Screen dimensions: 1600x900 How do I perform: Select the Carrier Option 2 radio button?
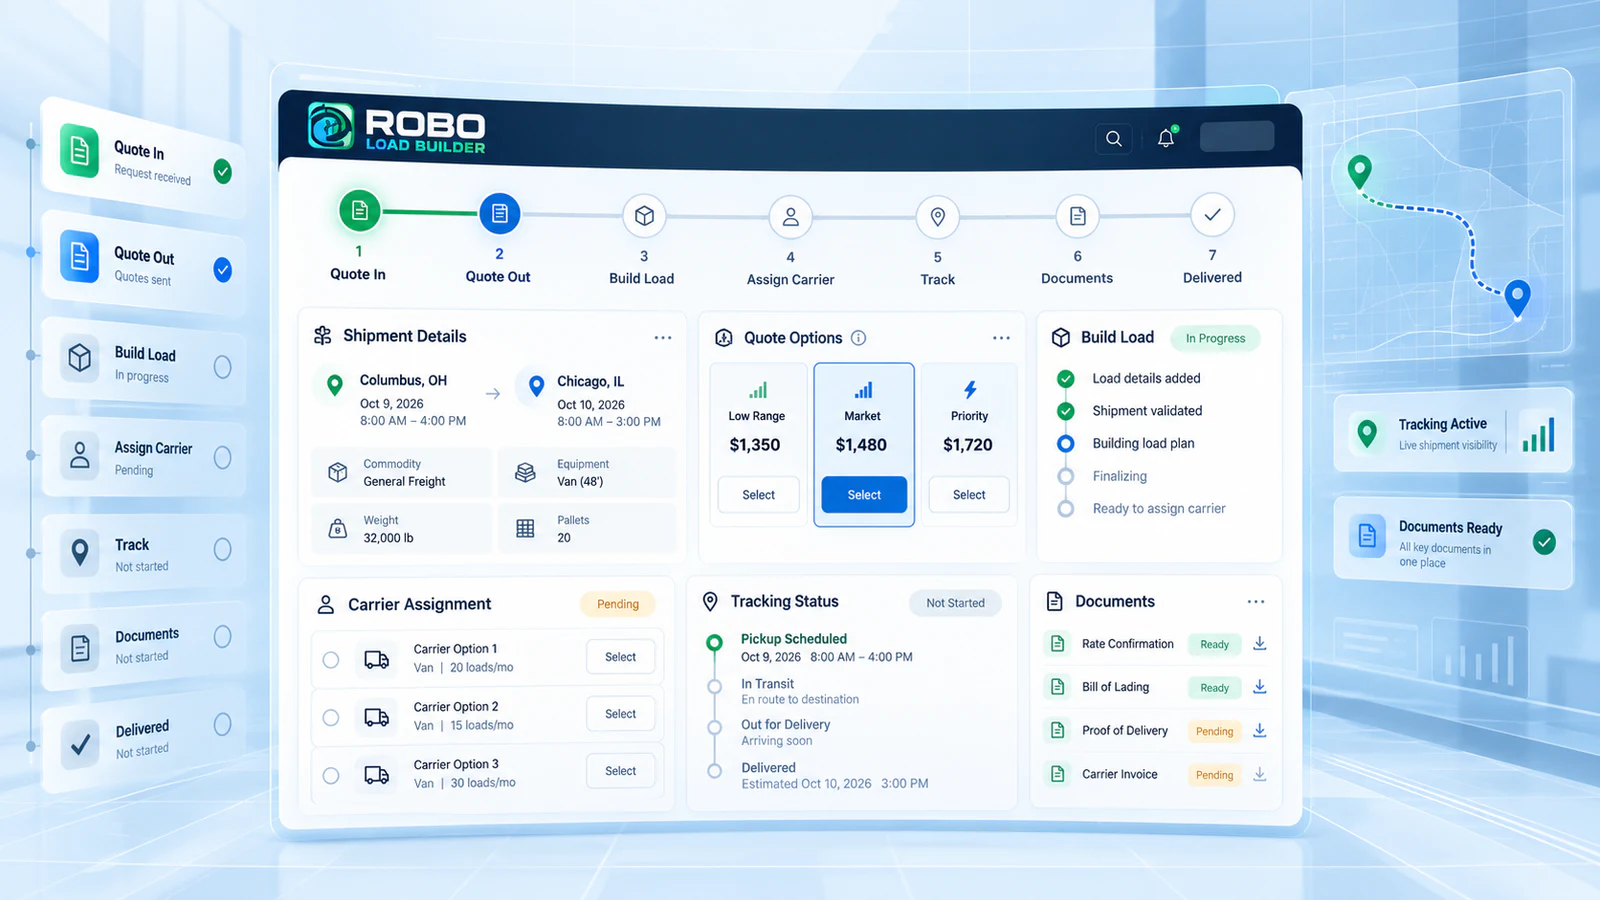point(331,718)
